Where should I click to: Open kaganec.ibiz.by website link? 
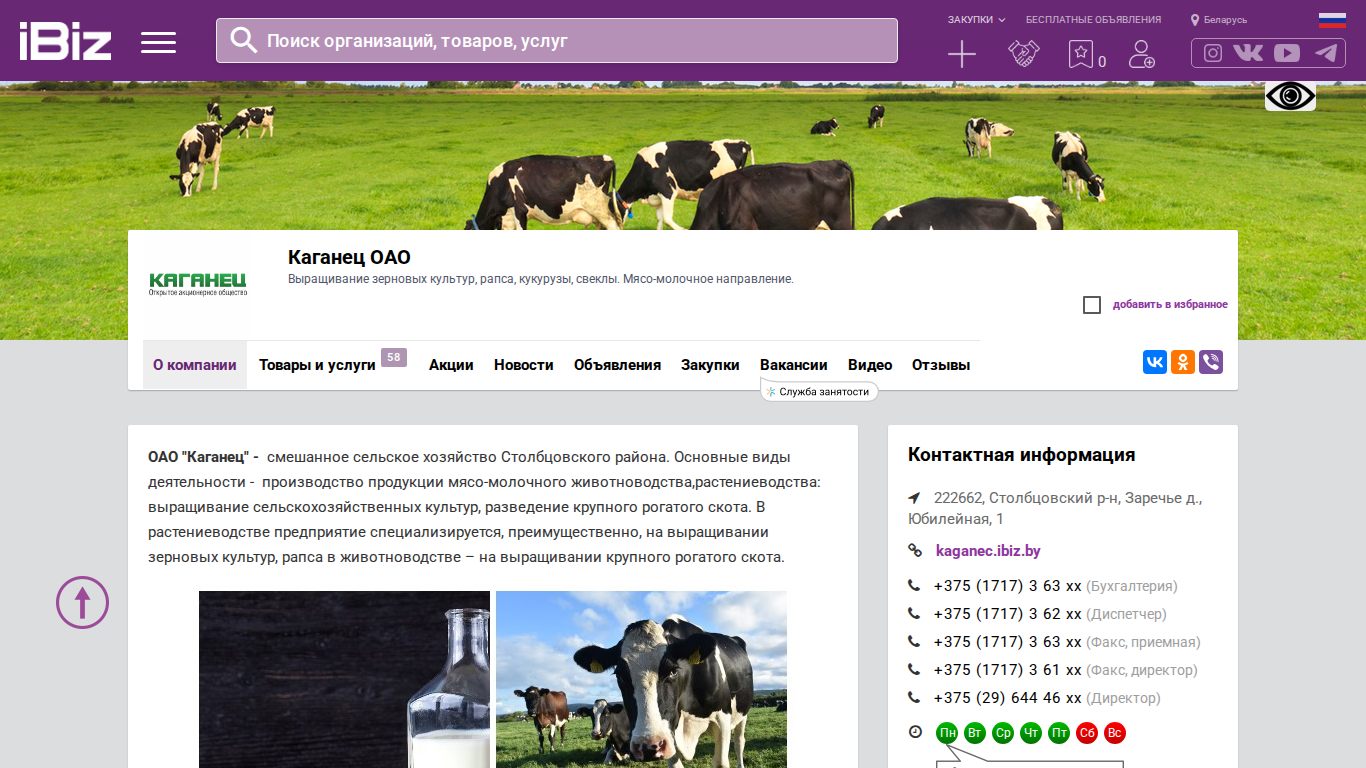pyautogui.click(x=988, y=551)
